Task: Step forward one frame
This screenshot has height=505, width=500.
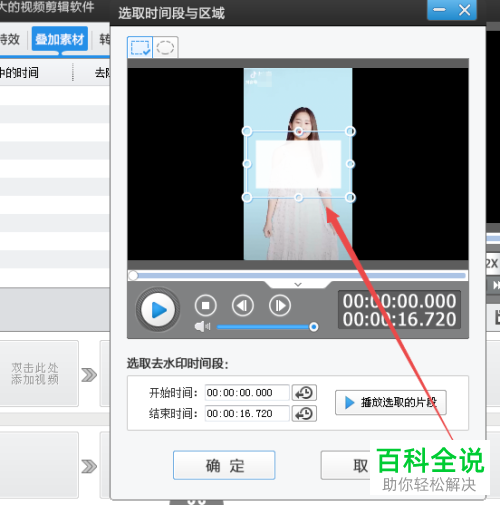Action: pyautogui.click(x=280, y=305)
